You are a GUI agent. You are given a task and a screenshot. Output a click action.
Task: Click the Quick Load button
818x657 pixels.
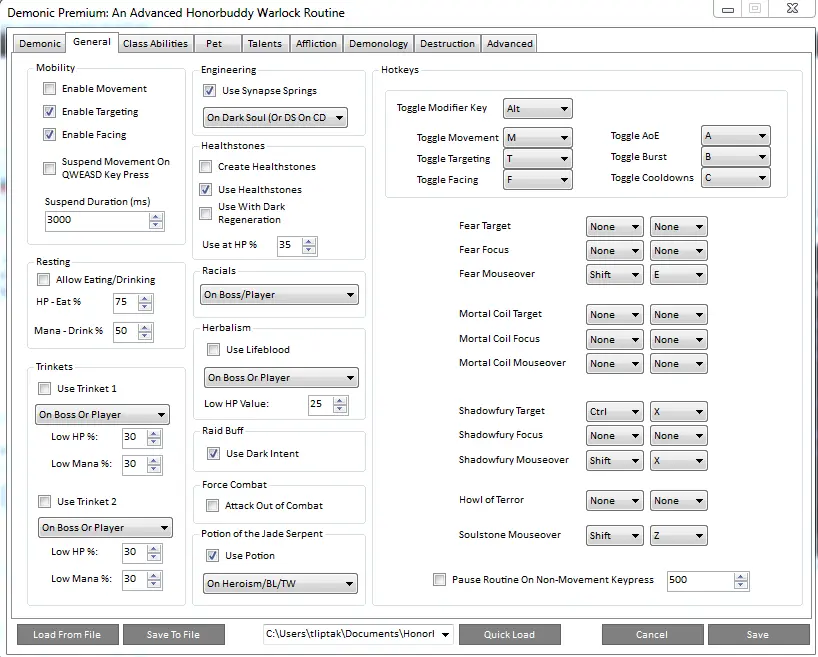click(510, 635)
